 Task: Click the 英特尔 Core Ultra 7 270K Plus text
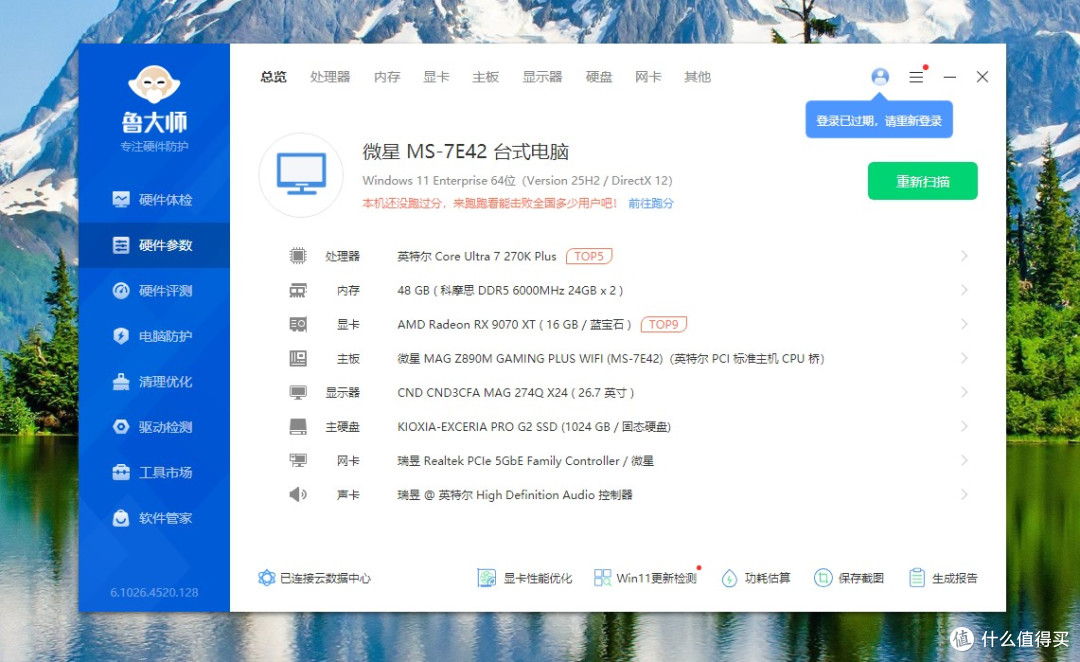pos(477,256)
